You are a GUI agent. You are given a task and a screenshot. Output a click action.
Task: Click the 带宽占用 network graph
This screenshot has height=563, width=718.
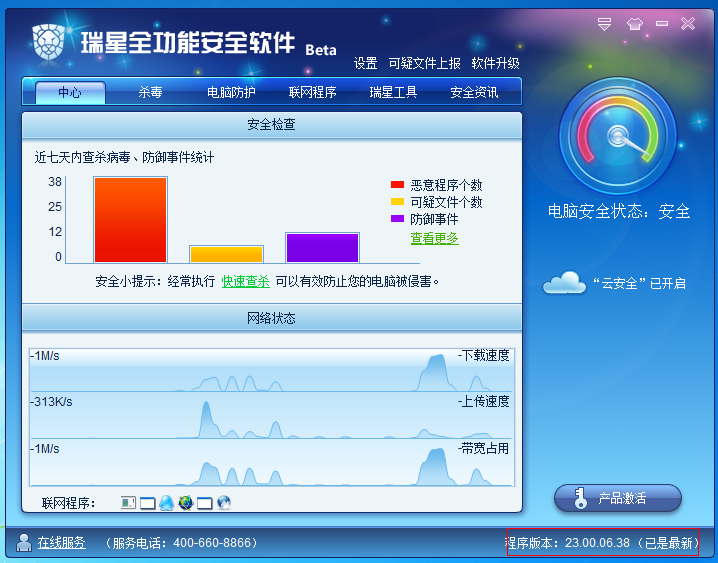coord(272,463)
